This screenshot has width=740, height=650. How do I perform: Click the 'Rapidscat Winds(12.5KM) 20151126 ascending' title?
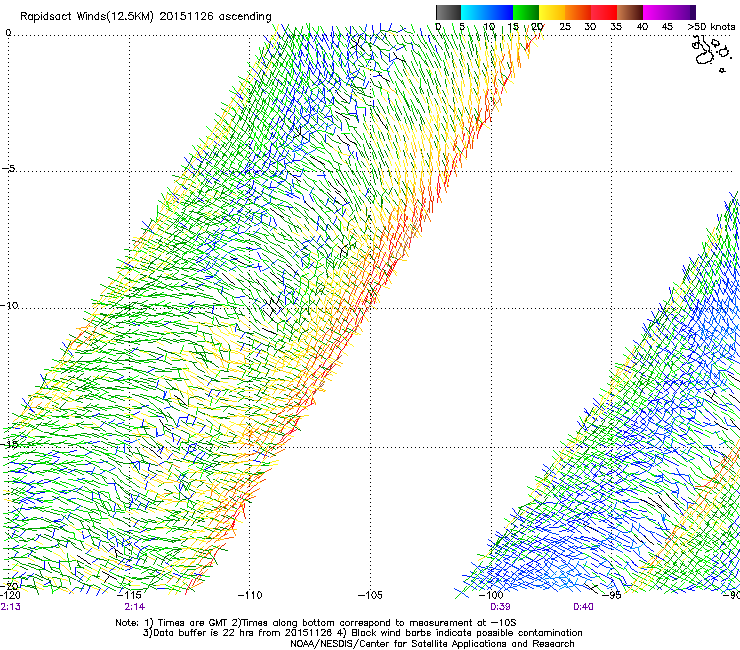coord(146,17)
